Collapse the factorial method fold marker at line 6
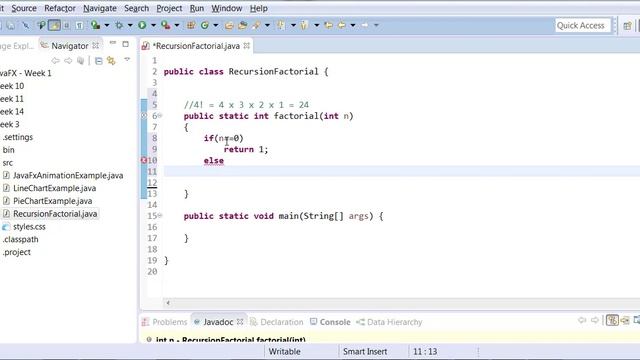This screenshot has height=360, width=640. pos(160,116)
